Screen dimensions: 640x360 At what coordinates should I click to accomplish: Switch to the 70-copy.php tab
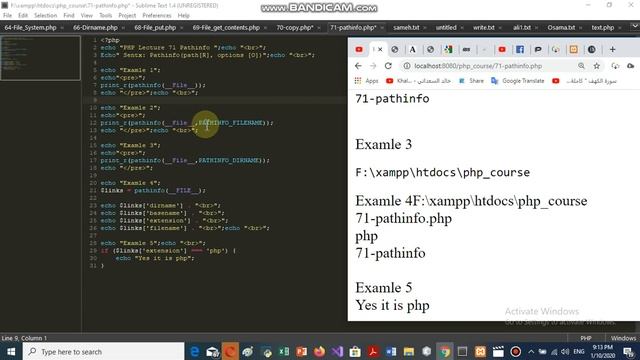295,28
